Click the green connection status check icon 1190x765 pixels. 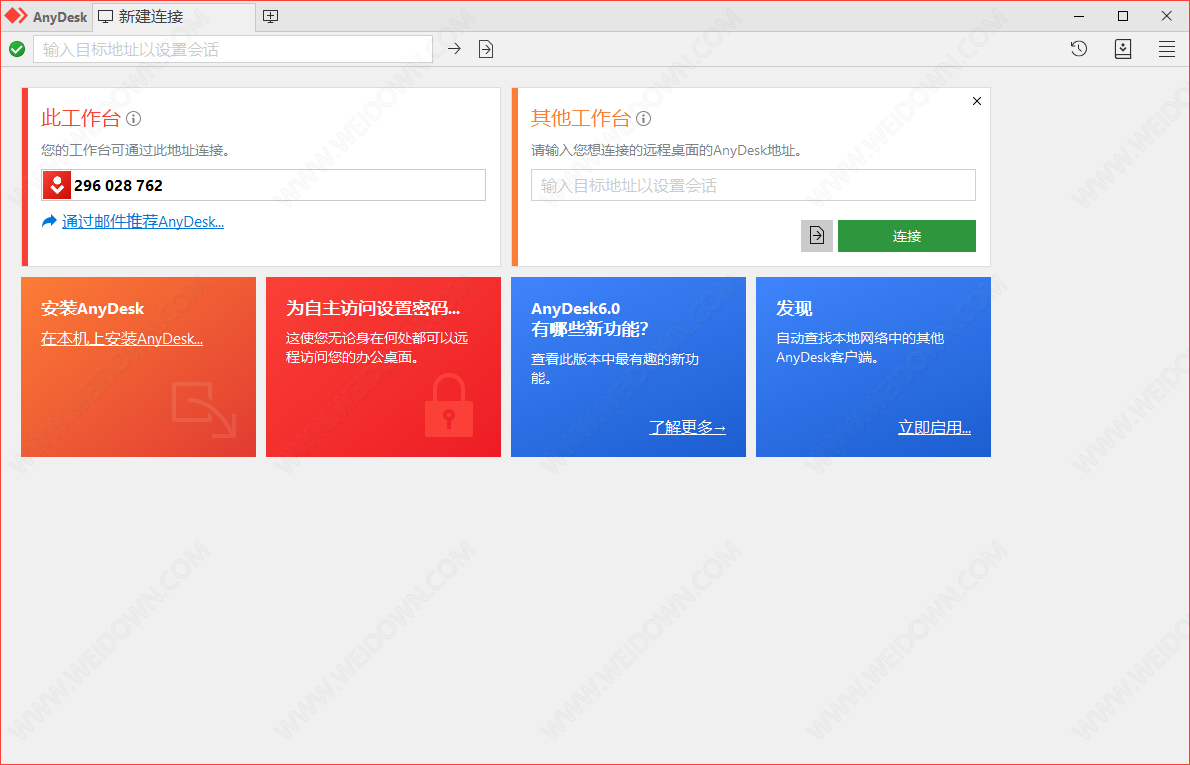17,49
